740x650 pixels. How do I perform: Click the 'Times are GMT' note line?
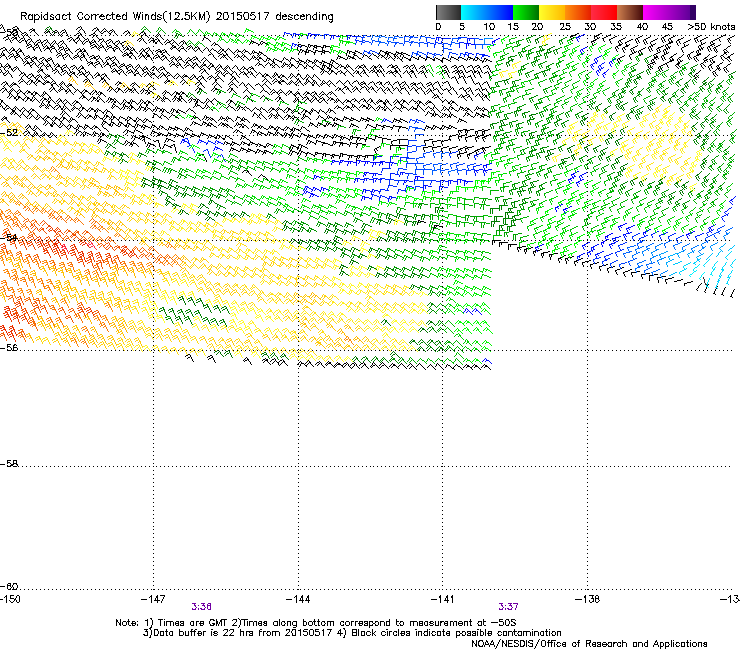point(316,623)
